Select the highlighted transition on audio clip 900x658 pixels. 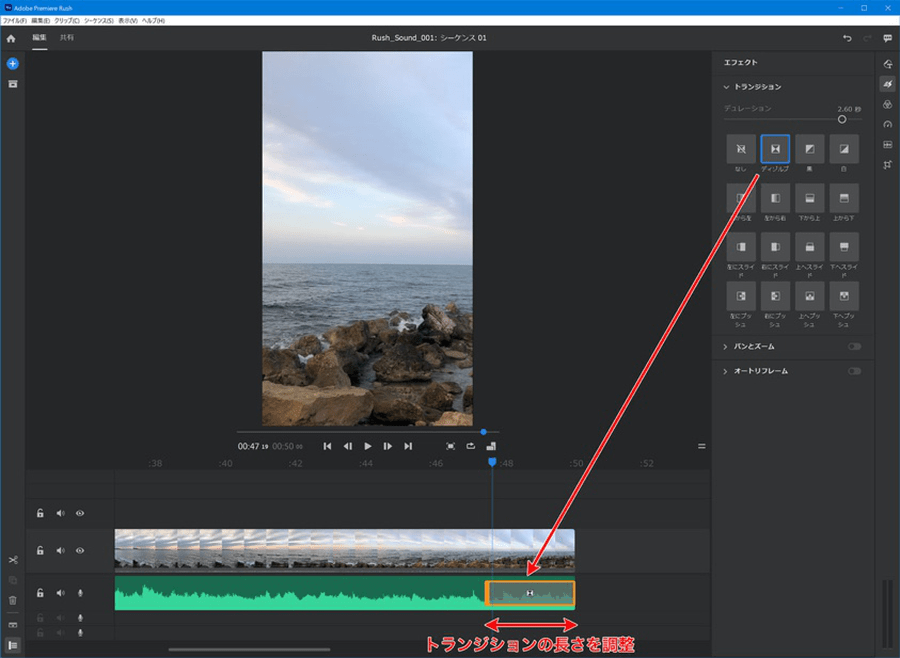tap(530, 593)
